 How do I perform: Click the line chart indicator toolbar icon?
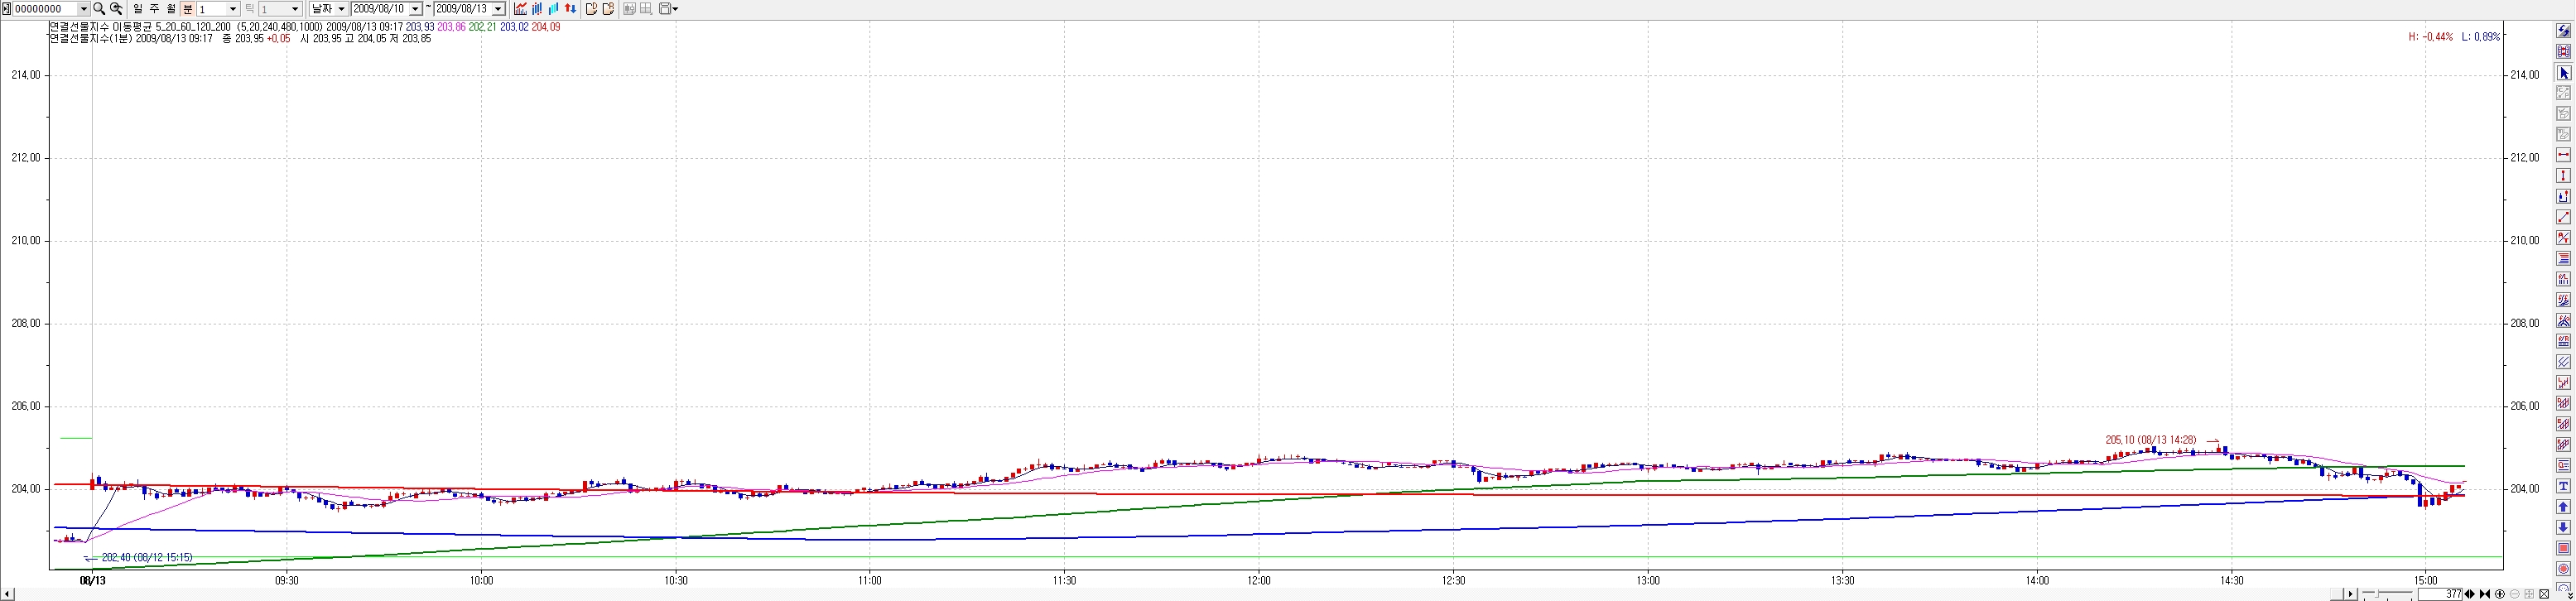(x=520, y=9)
